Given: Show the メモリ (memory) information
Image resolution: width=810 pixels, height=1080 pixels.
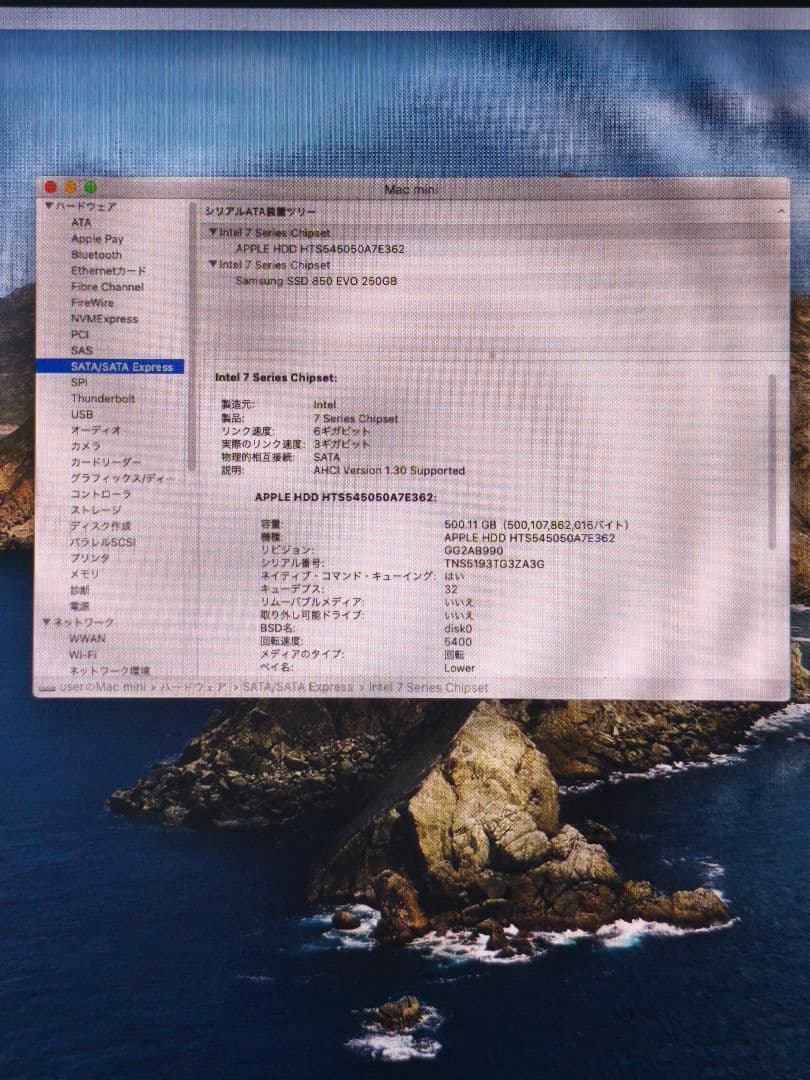Looking at the screenshot, I should (84, 574).
